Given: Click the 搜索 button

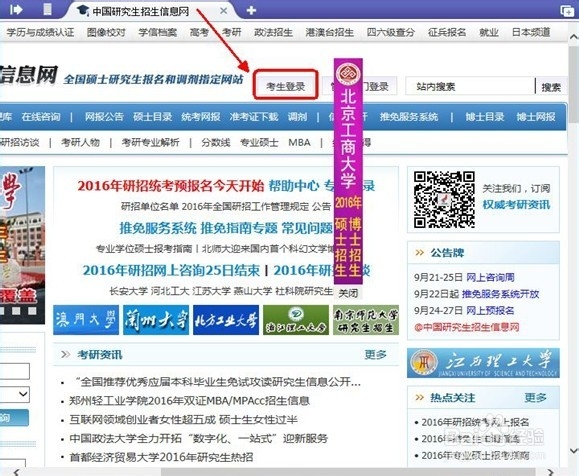Looking at the screenshot, I should click(551, 87).
